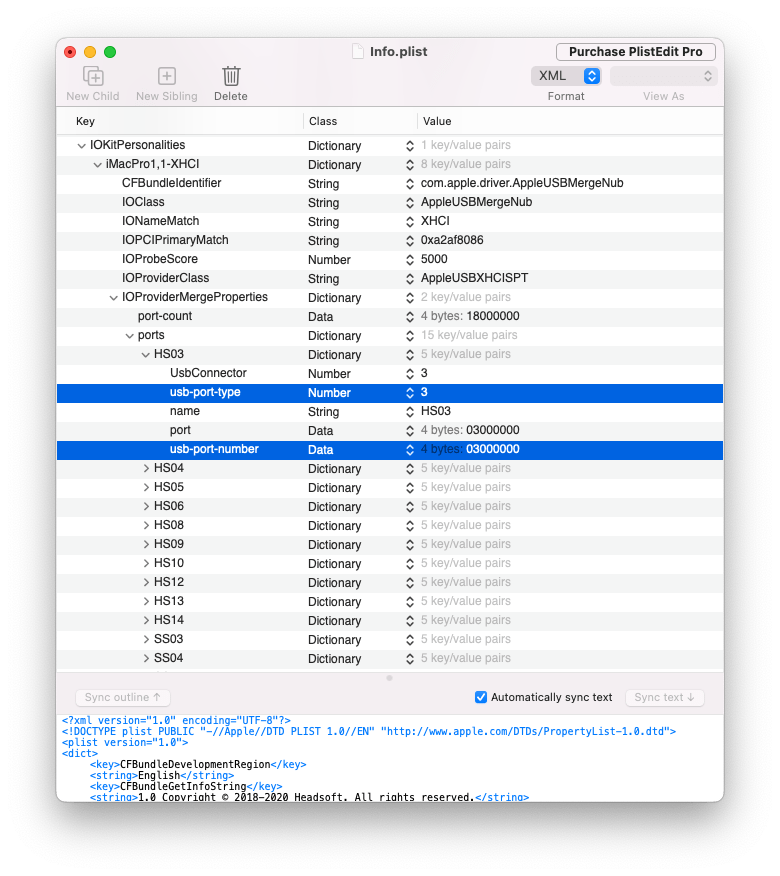Select the IOClass key
Viewport: 780px width, 876px height.
(x=143, y=202)
